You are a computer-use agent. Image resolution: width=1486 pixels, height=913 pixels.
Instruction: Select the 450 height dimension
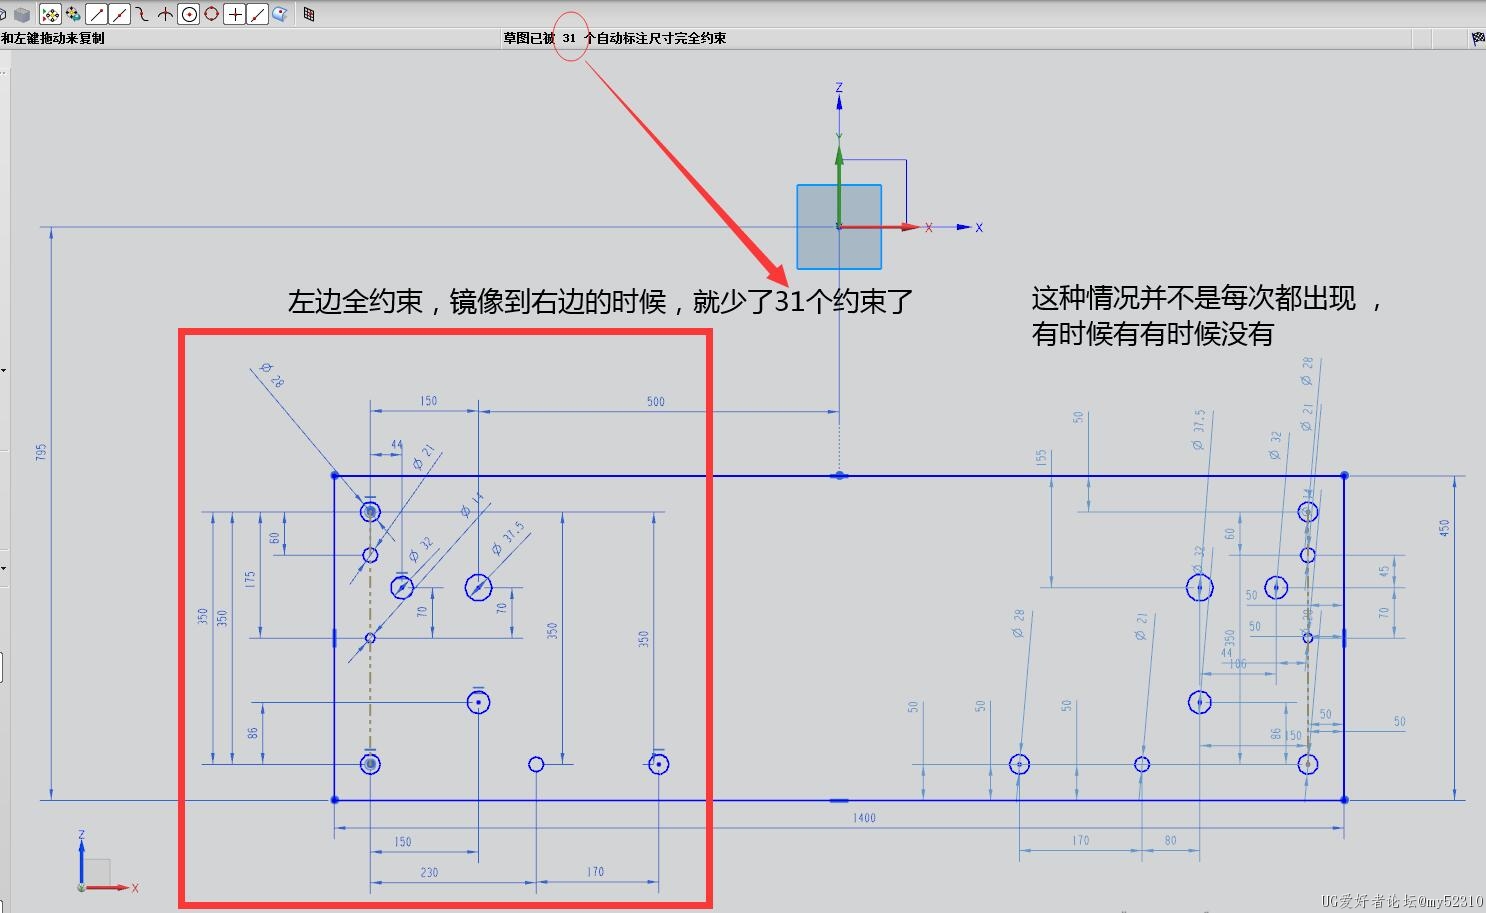pos(1444,528)
